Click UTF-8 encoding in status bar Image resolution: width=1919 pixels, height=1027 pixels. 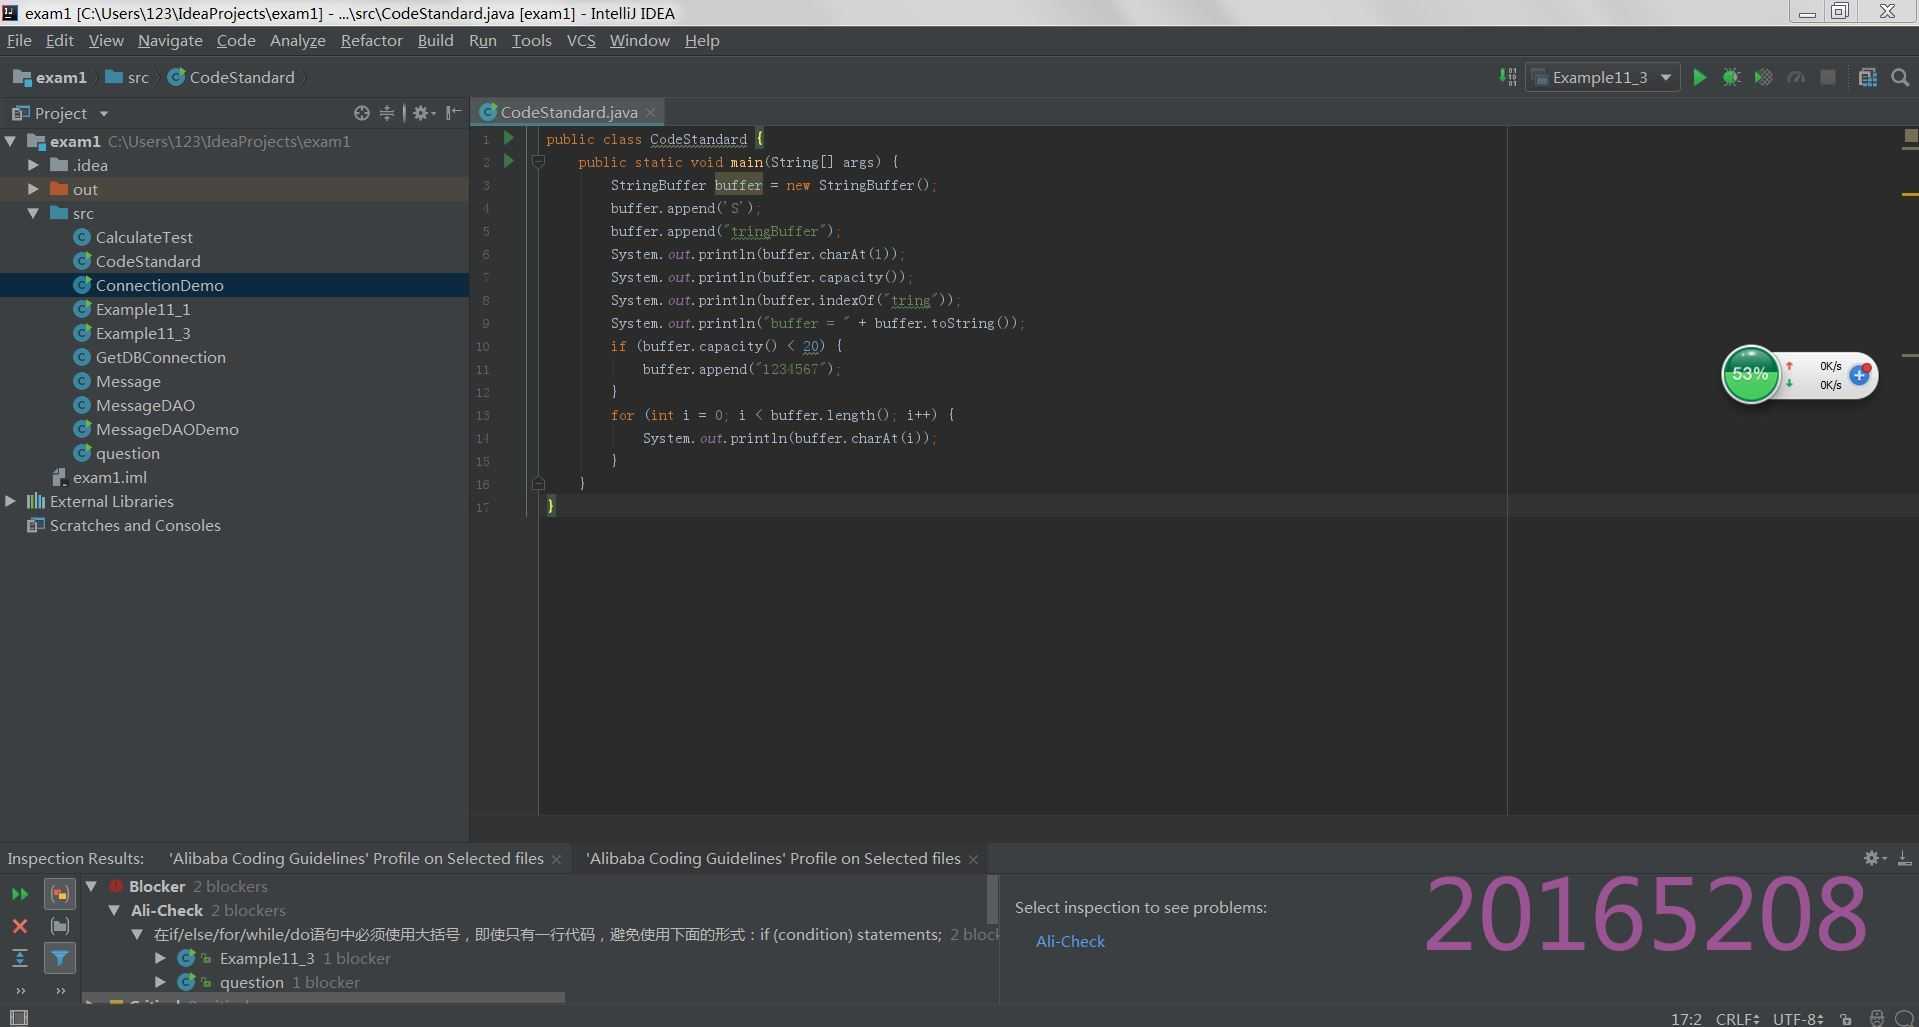pos(1798,1019)
